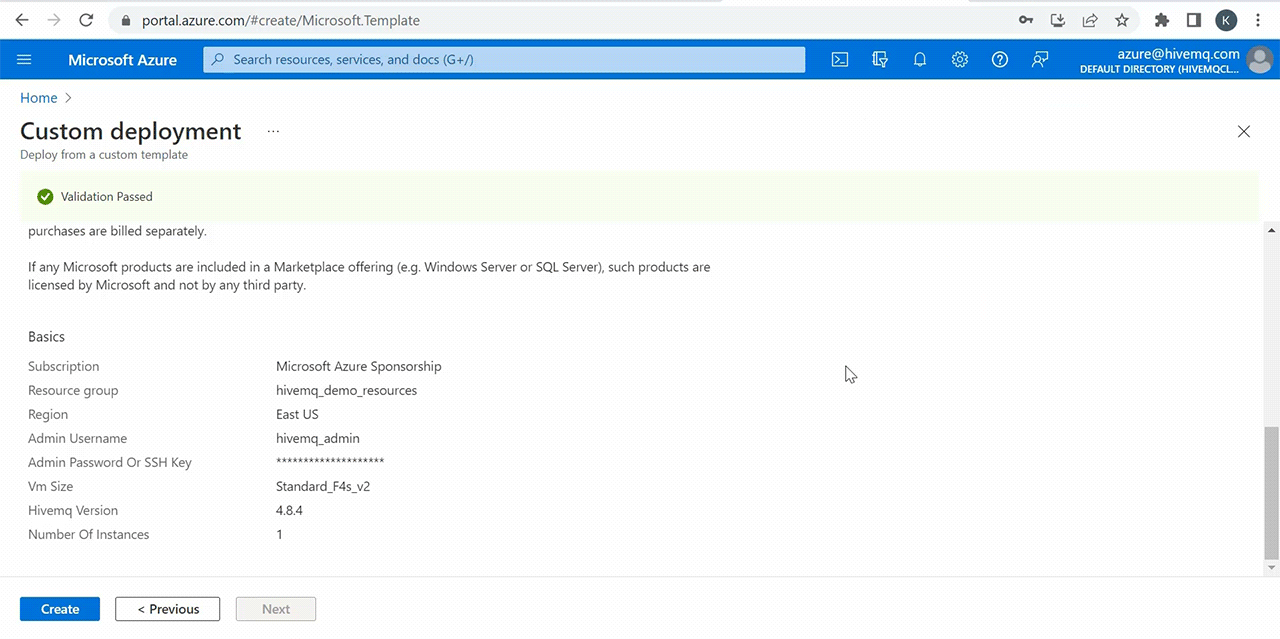This screenshot has height=639, width=1280.
Task: Open Chrome profile K avatar
Action: pyautogui.click(x=1226, y=20)
